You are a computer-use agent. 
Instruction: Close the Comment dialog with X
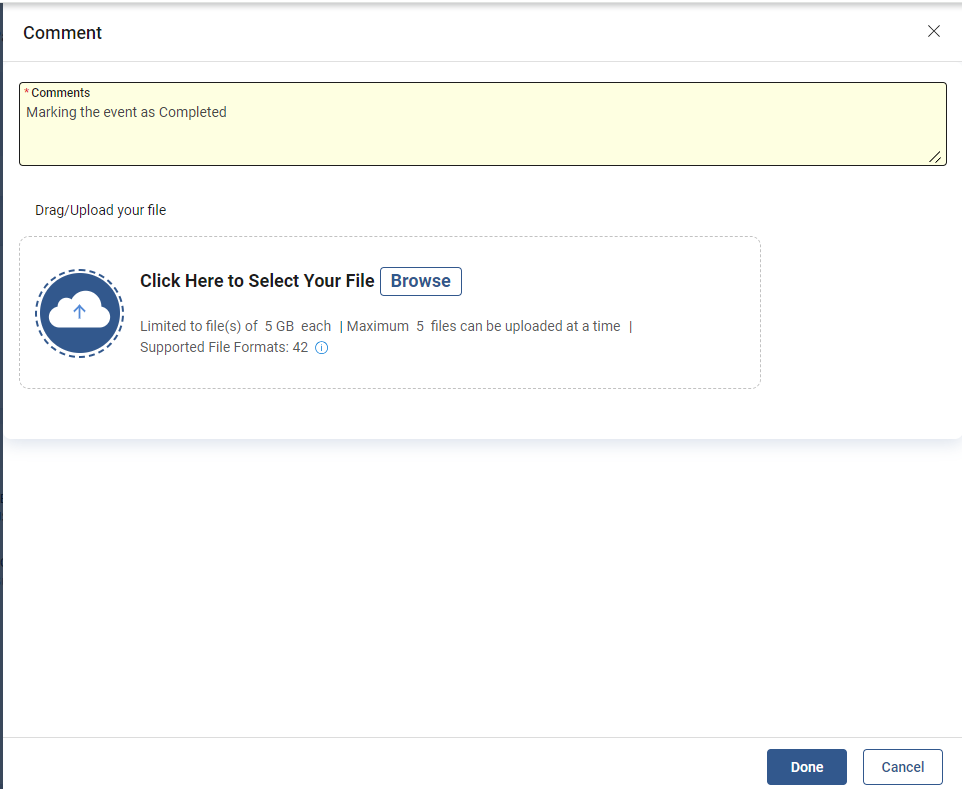[x=934, y=31]
